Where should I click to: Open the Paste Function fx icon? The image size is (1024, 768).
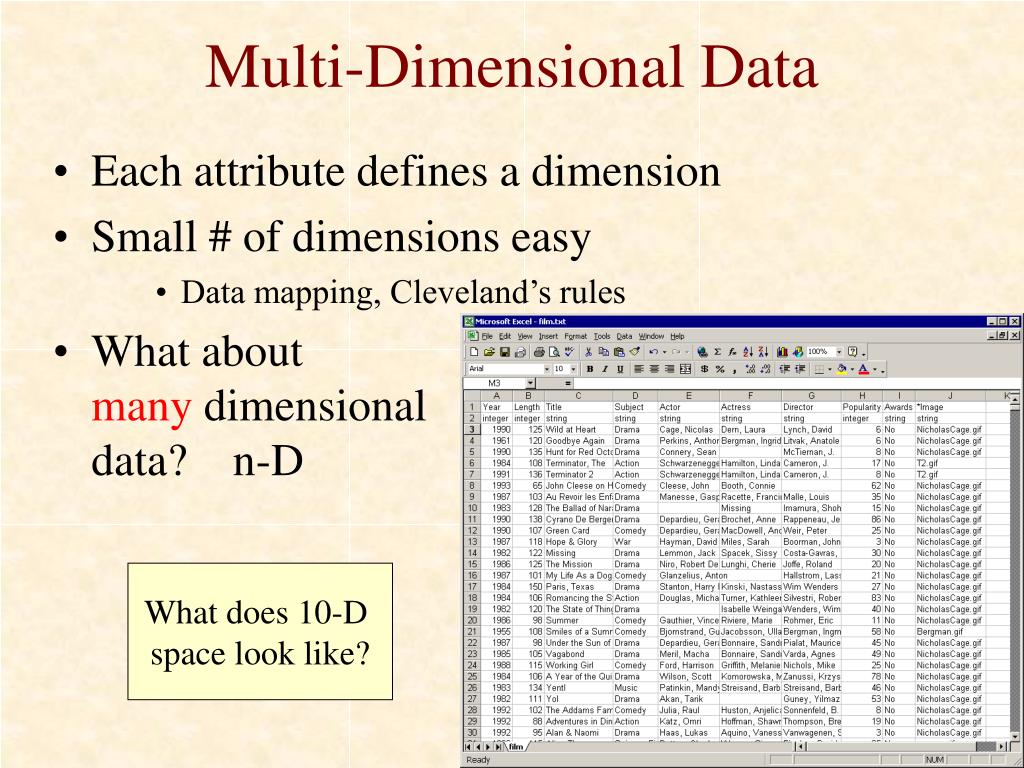pos(732,352)
